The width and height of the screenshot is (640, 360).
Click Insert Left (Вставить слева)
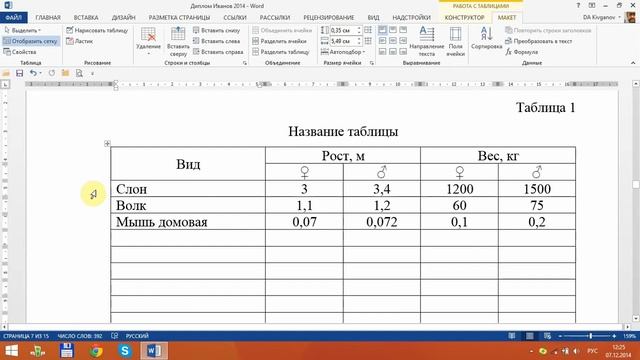pyautogui.click(x=216, y=41)
